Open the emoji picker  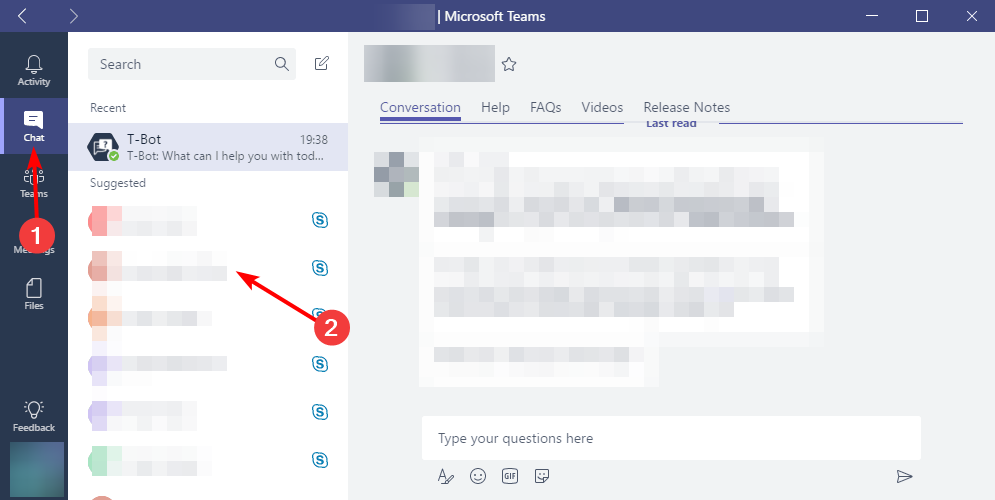(478, 476)
